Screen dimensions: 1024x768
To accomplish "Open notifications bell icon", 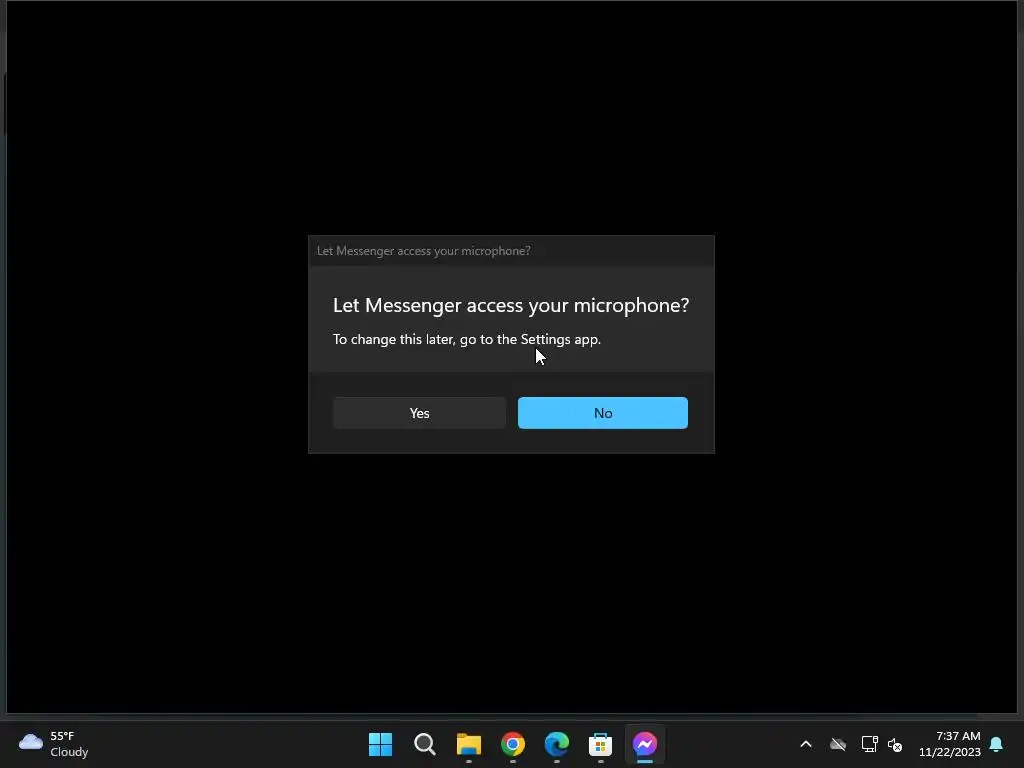I will (997, 744).
